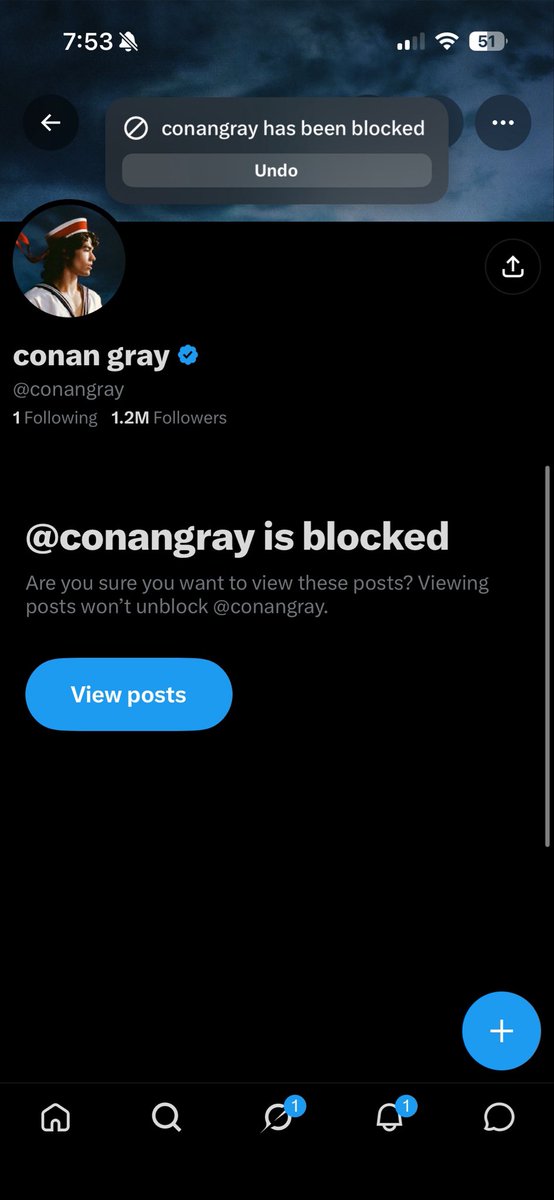
Task: Tap the battery indicator in status bar
Action: (x=489, y=41)
